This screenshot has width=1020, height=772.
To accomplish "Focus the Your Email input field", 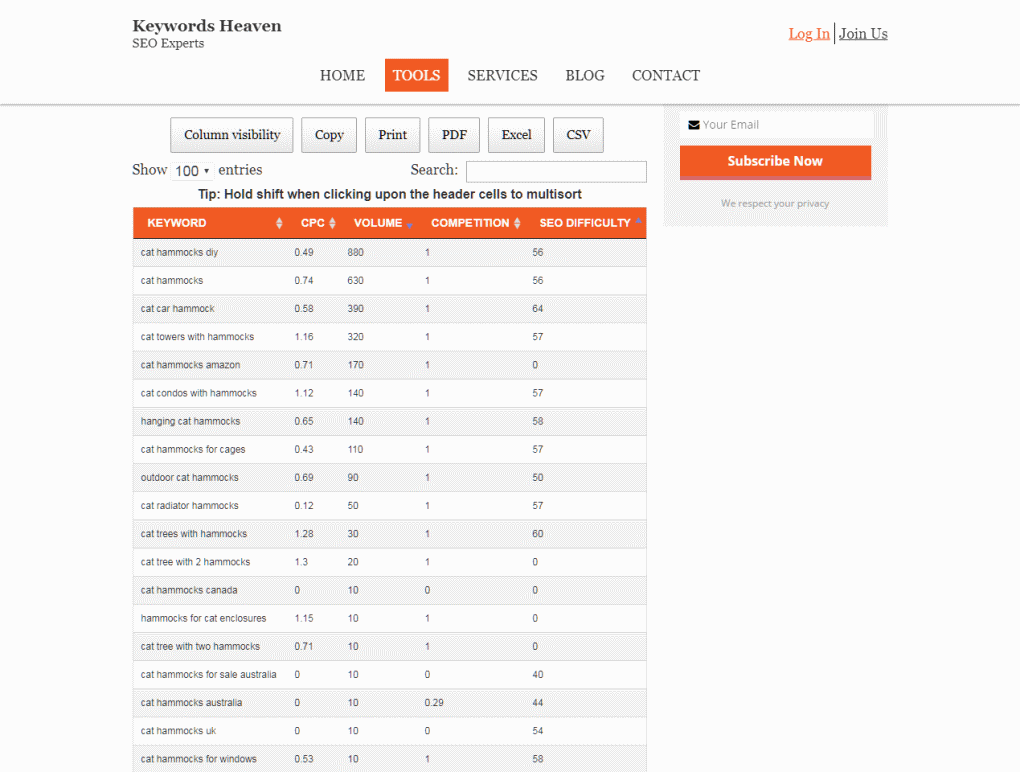I will tap(776, 125).
